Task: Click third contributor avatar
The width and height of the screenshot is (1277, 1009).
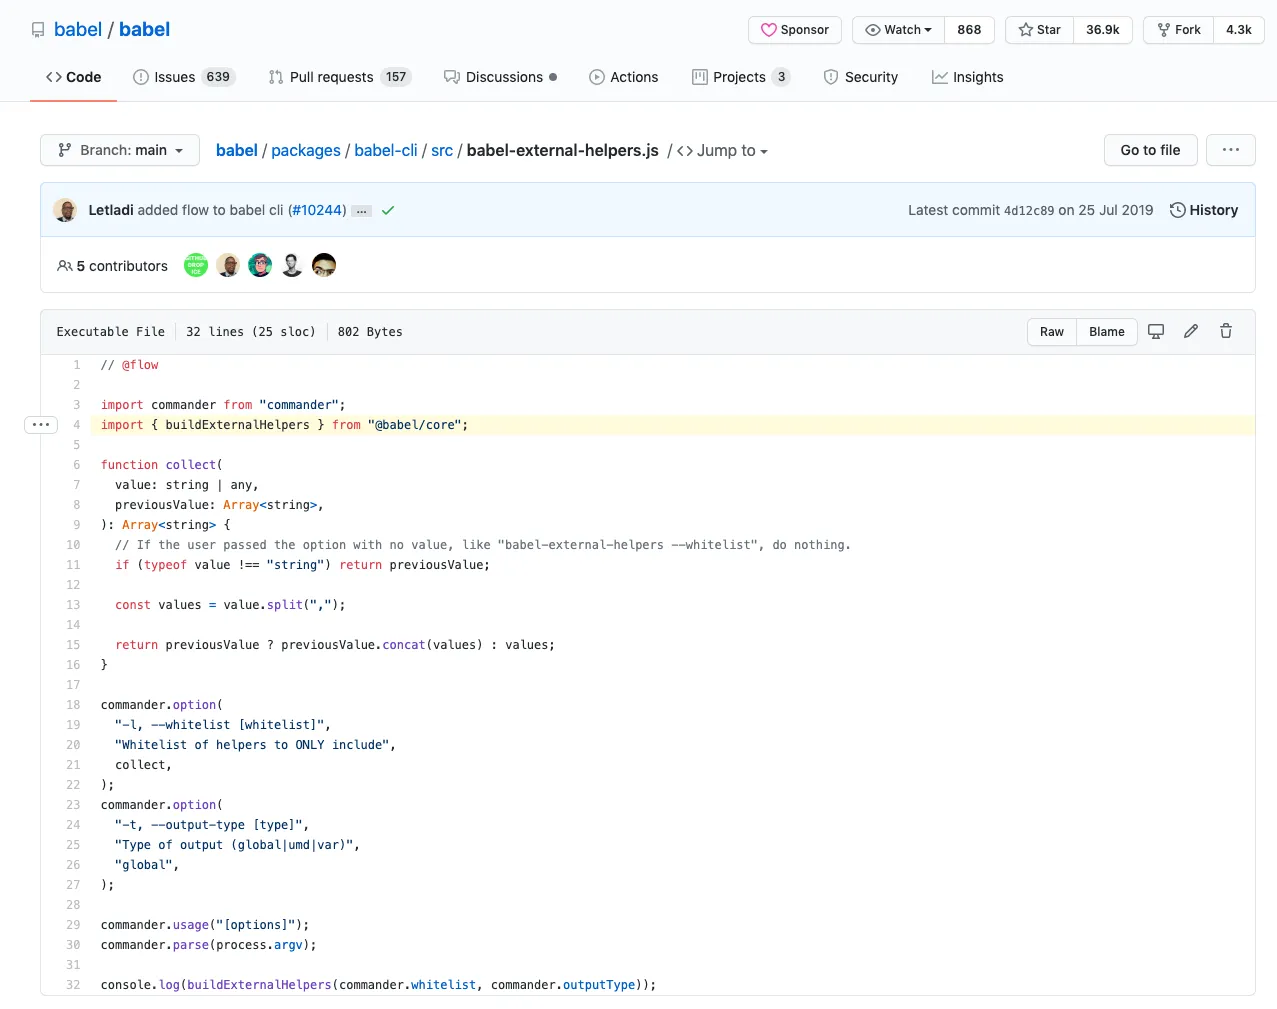Action: pos(260,265)
